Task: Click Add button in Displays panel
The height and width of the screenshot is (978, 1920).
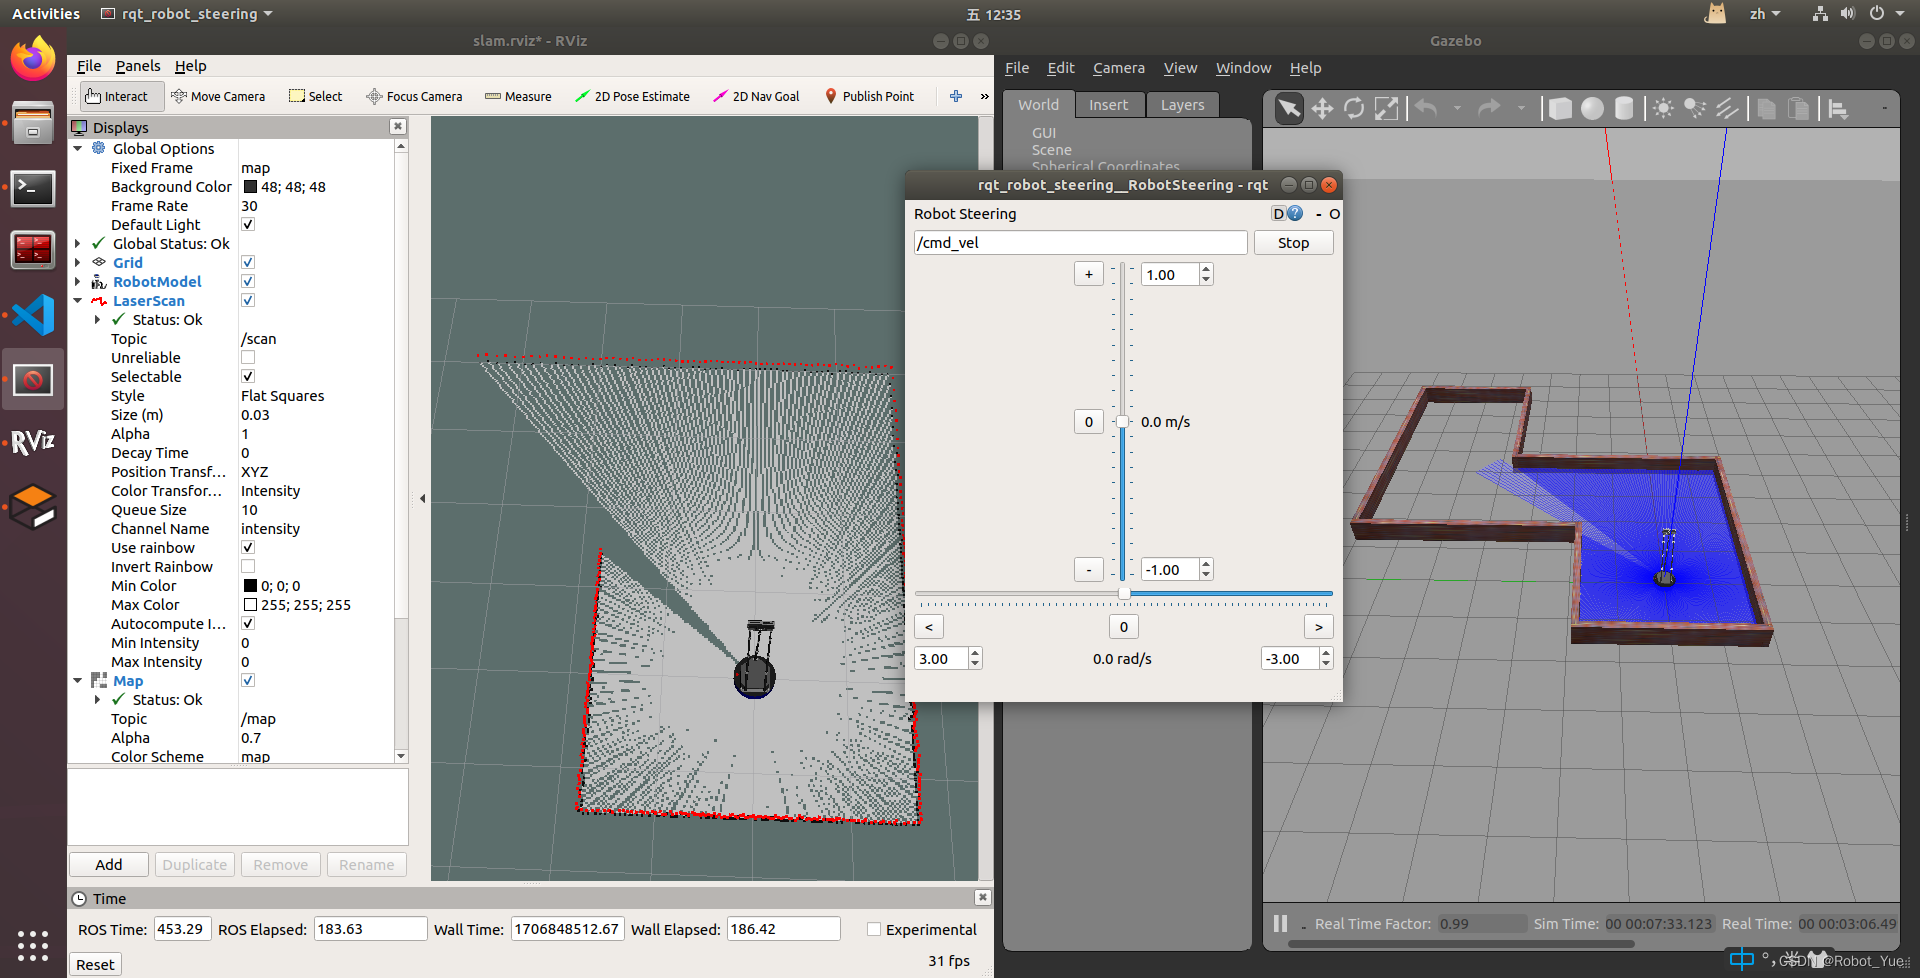Action: [x=109, y=864]
